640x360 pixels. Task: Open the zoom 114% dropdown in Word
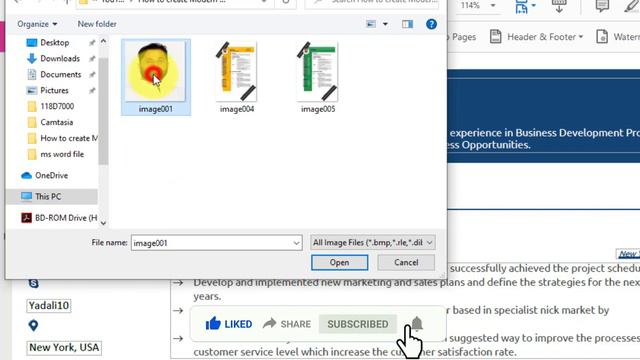pyautogui.click(x=493, y=6)
